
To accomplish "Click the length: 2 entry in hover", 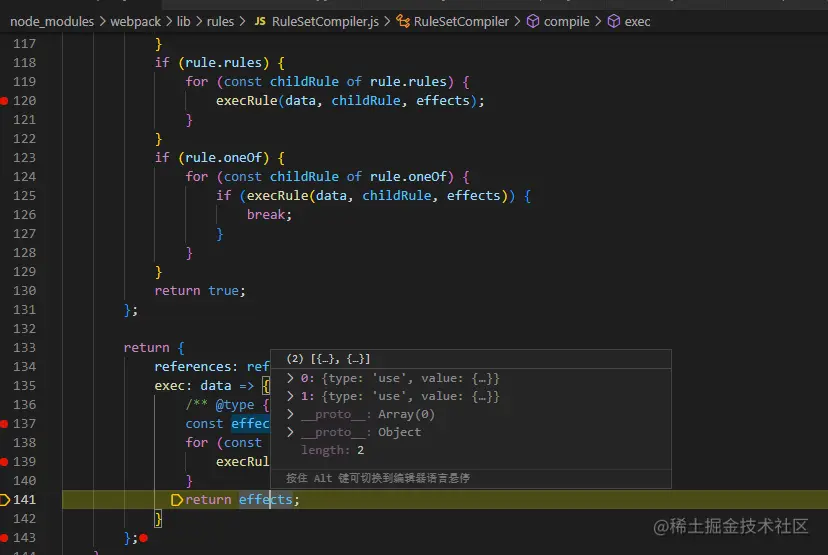I will 332,450.
